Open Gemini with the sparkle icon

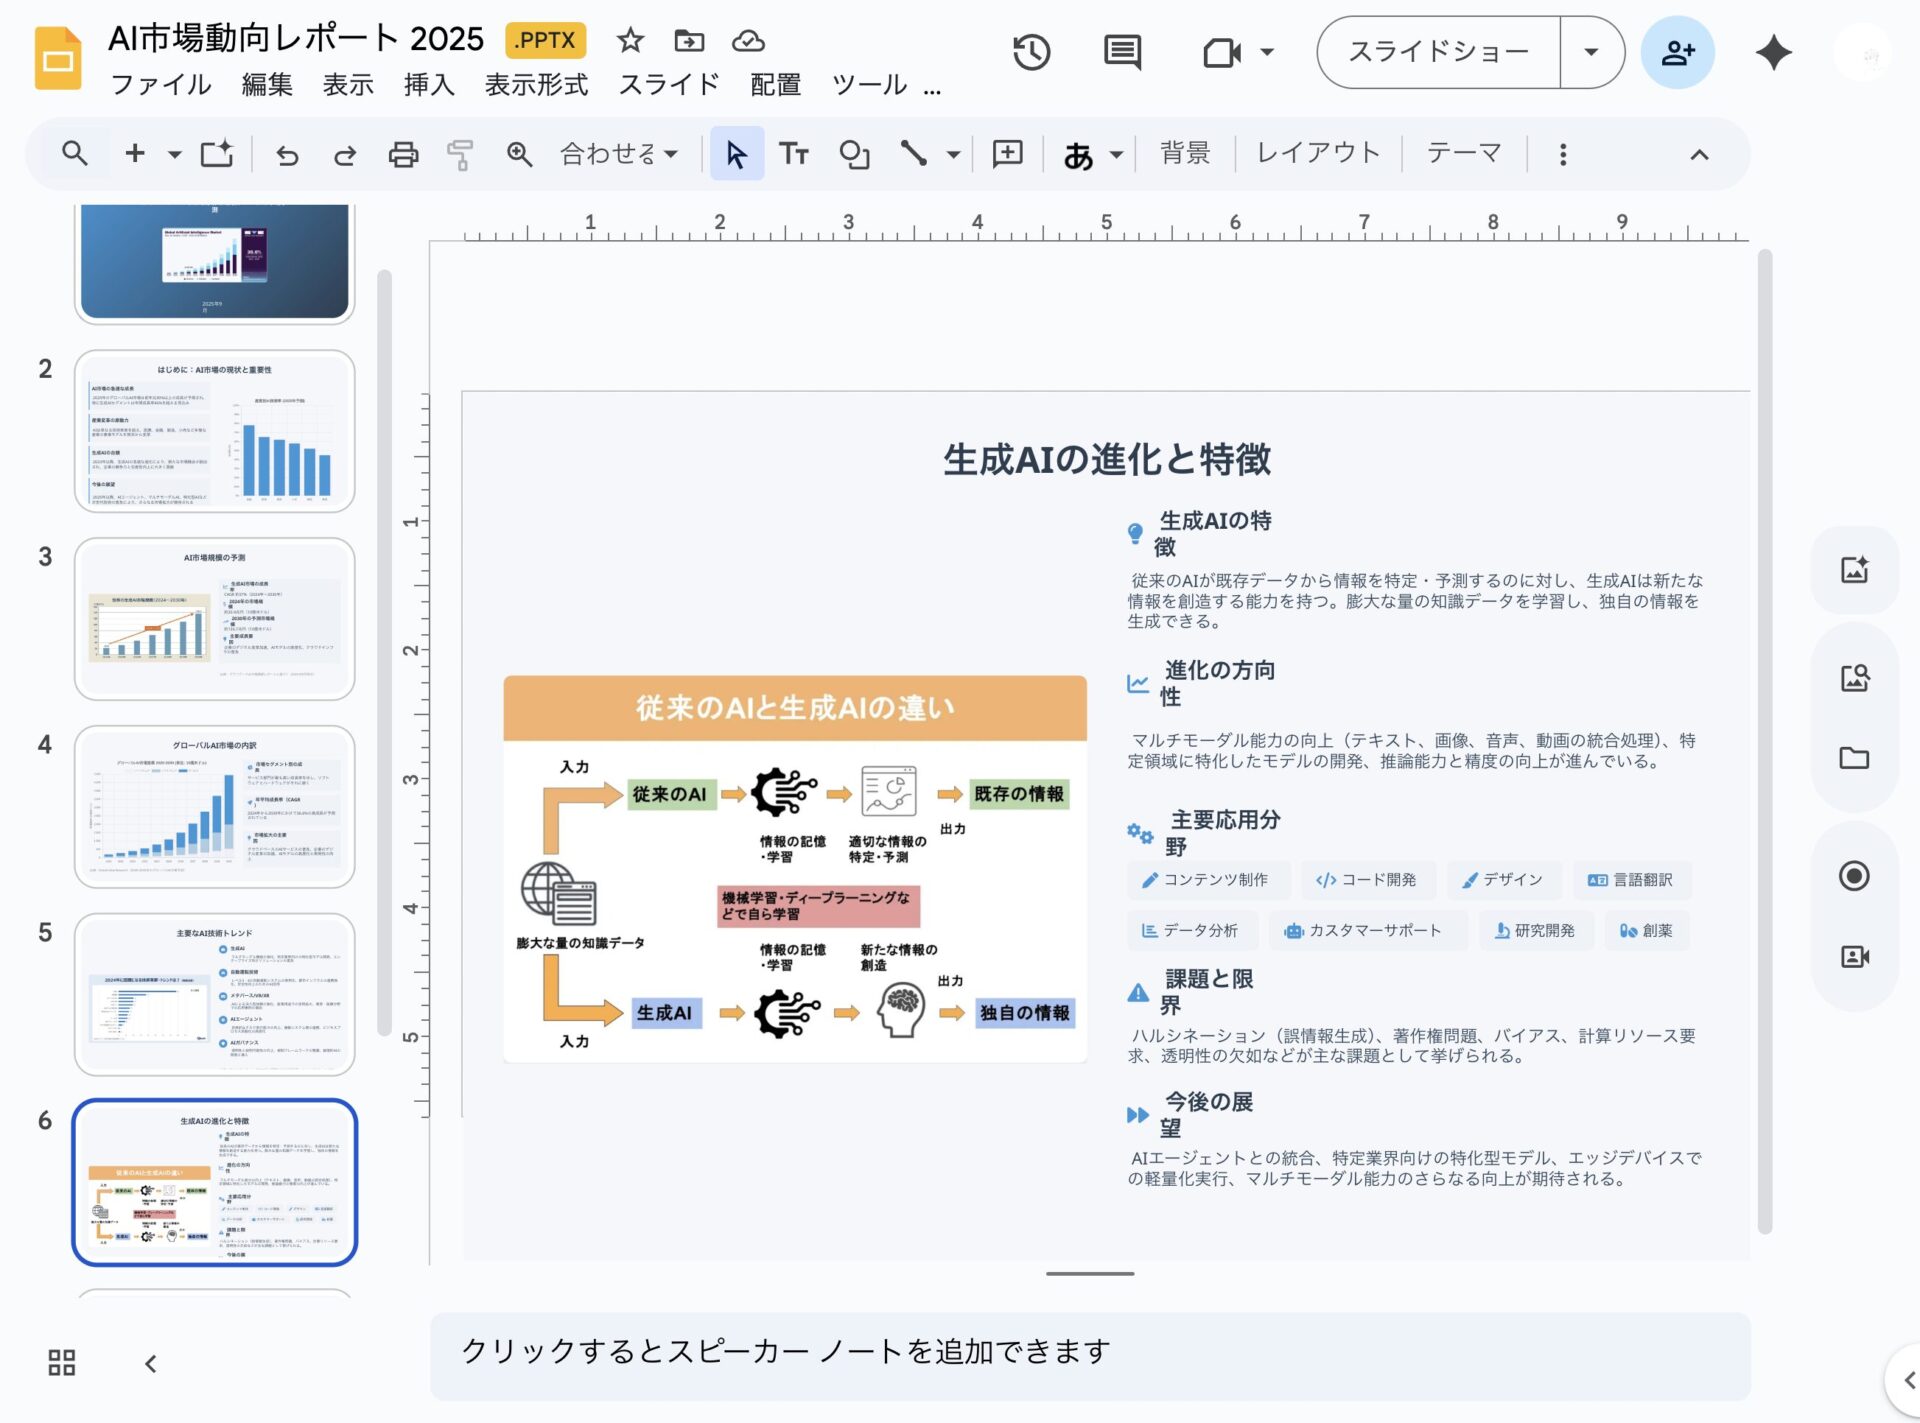[1772, 52]
